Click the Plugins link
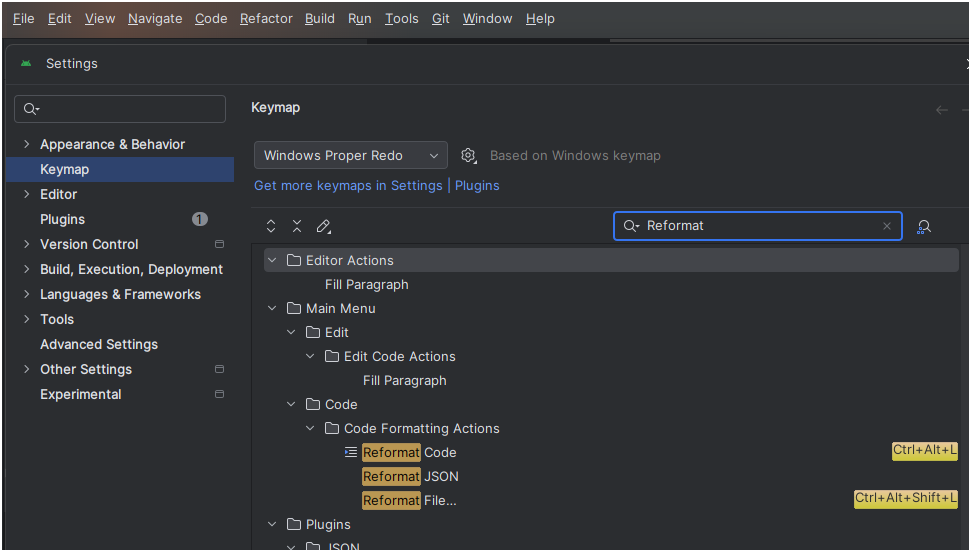This screenshot has width=971, height=552. (477, 185)
